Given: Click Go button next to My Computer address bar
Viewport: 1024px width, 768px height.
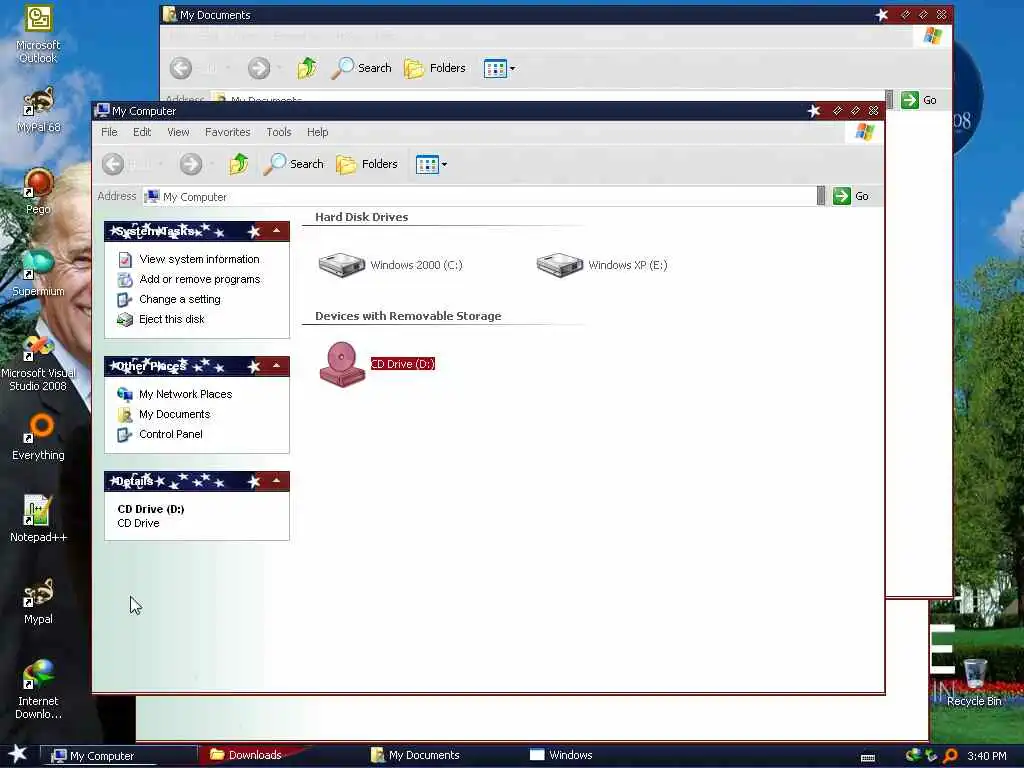Looking at the screenshot, I should click(x=851, y=196).
